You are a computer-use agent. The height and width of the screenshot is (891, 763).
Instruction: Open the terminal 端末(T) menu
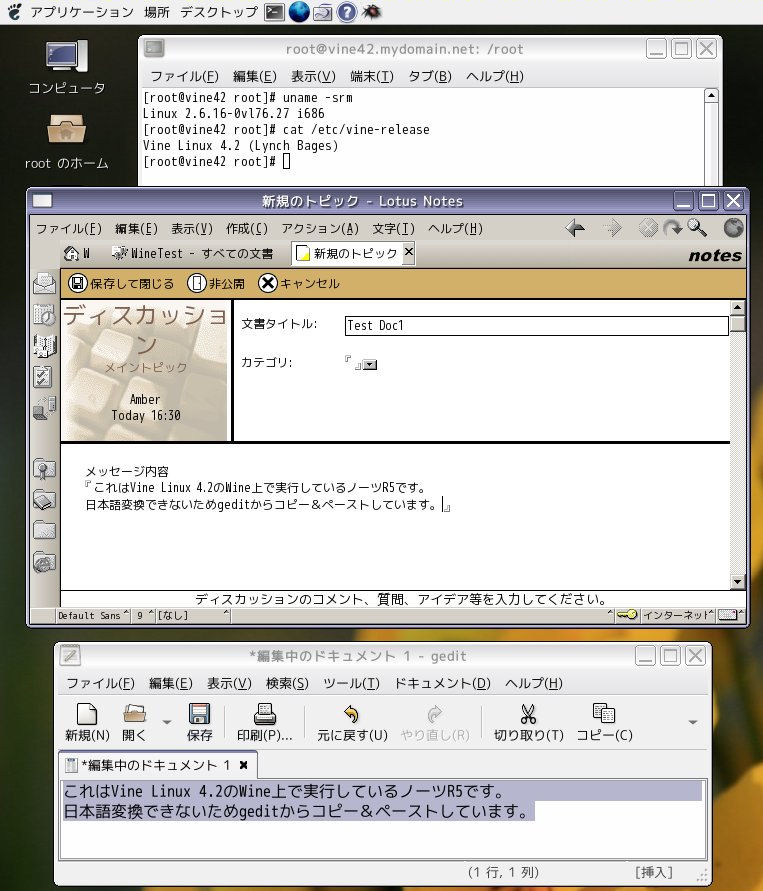coord(372,76)
